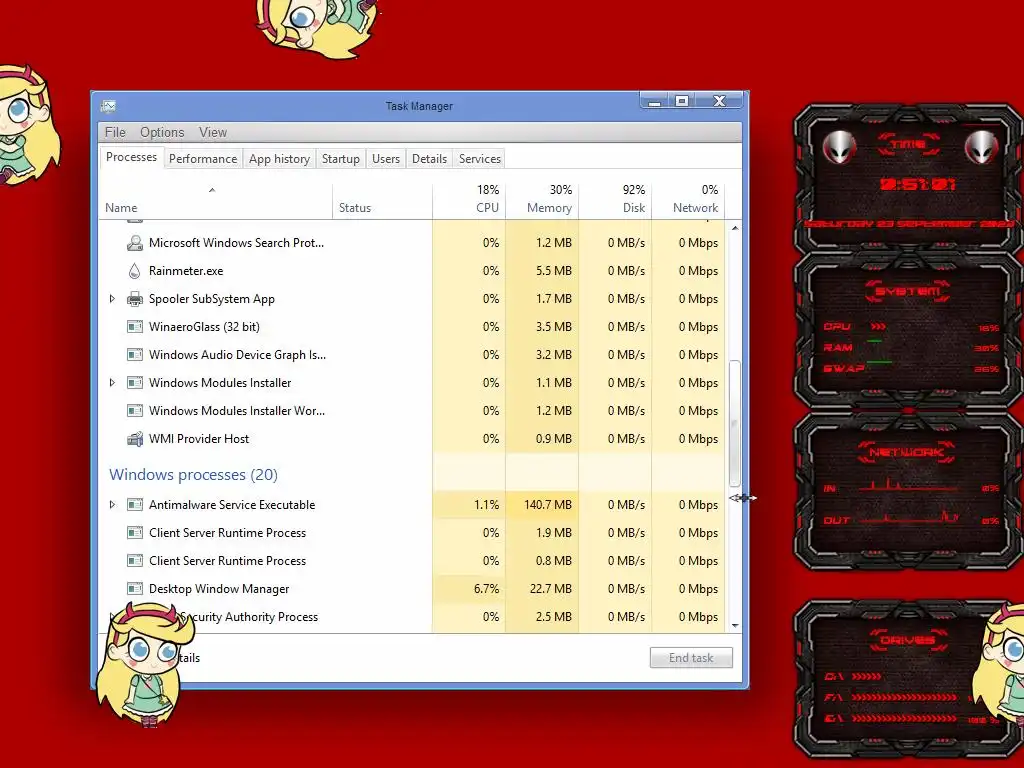Switch to the Performance tab
The image size is (1024, 768).
click(x=203, y=159)
